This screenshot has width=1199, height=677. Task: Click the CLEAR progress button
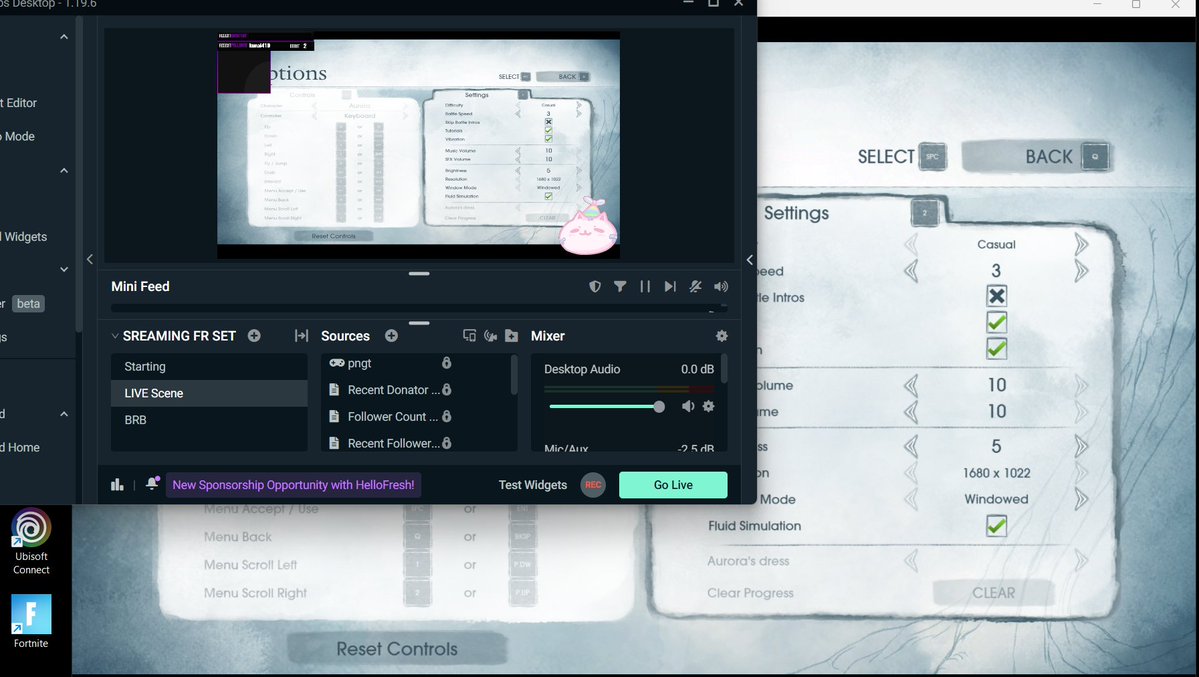click(x=993, y=593)
